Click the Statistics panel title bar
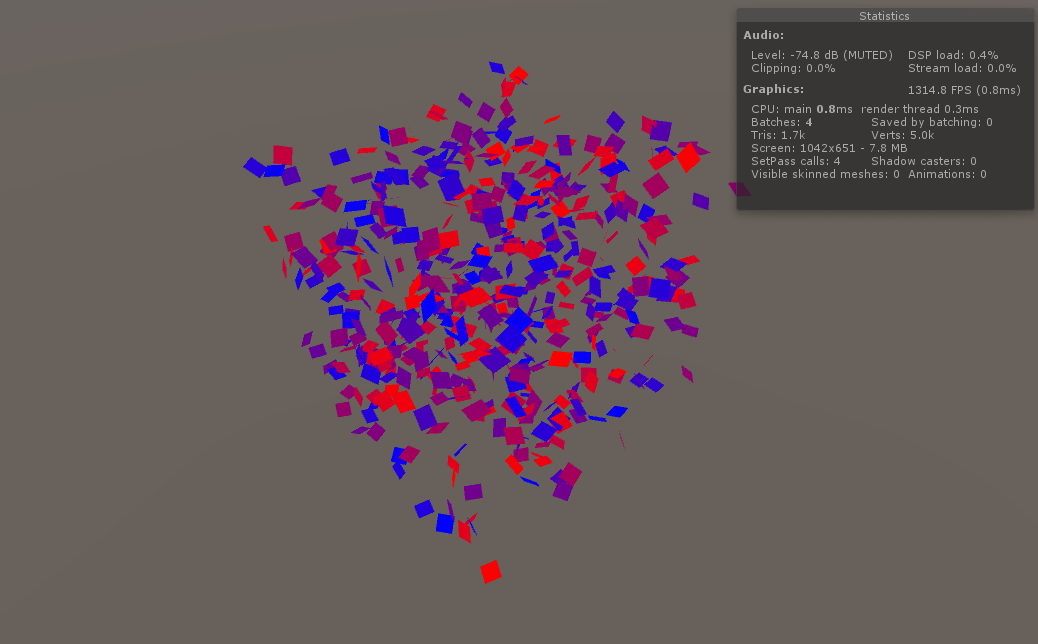The width and height of the screenshot is (1038, 644). 884,15
